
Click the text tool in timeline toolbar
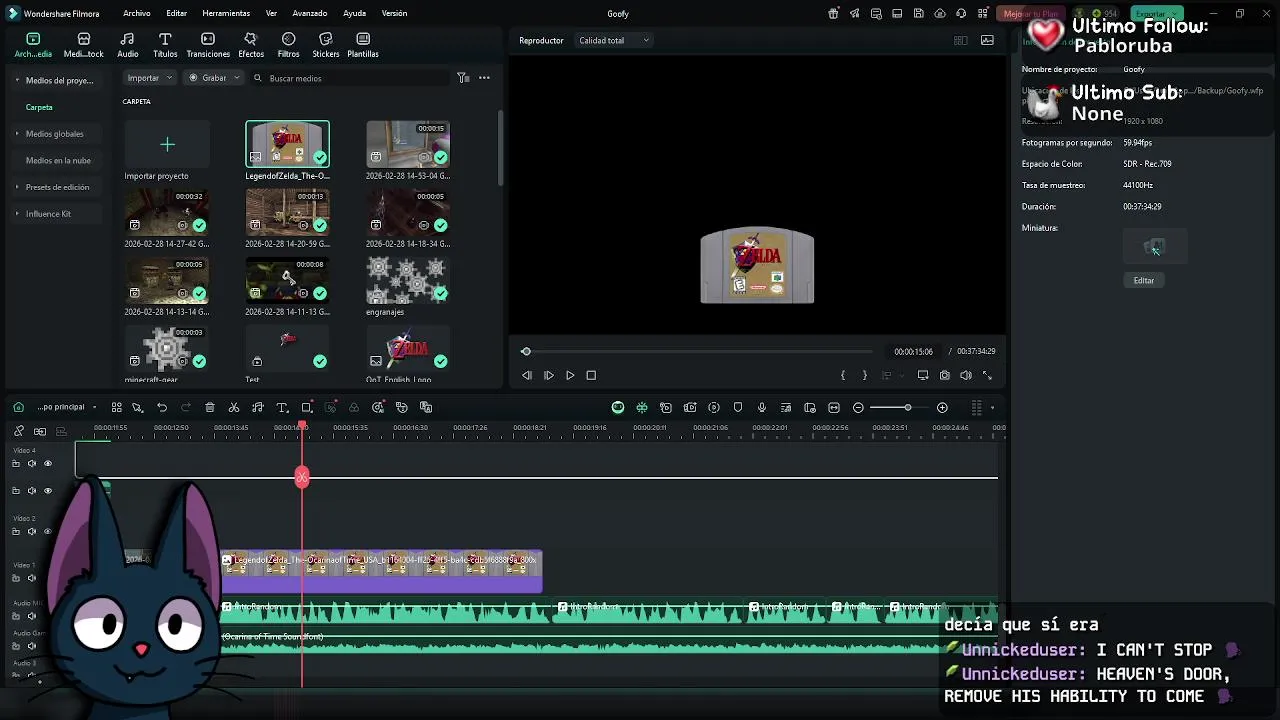click(x=282, y=407)
